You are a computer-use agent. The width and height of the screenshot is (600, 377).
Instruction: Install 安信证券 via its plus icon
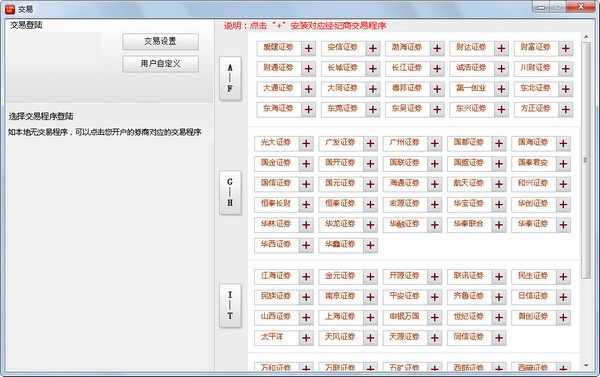click(x=373, y=49)
